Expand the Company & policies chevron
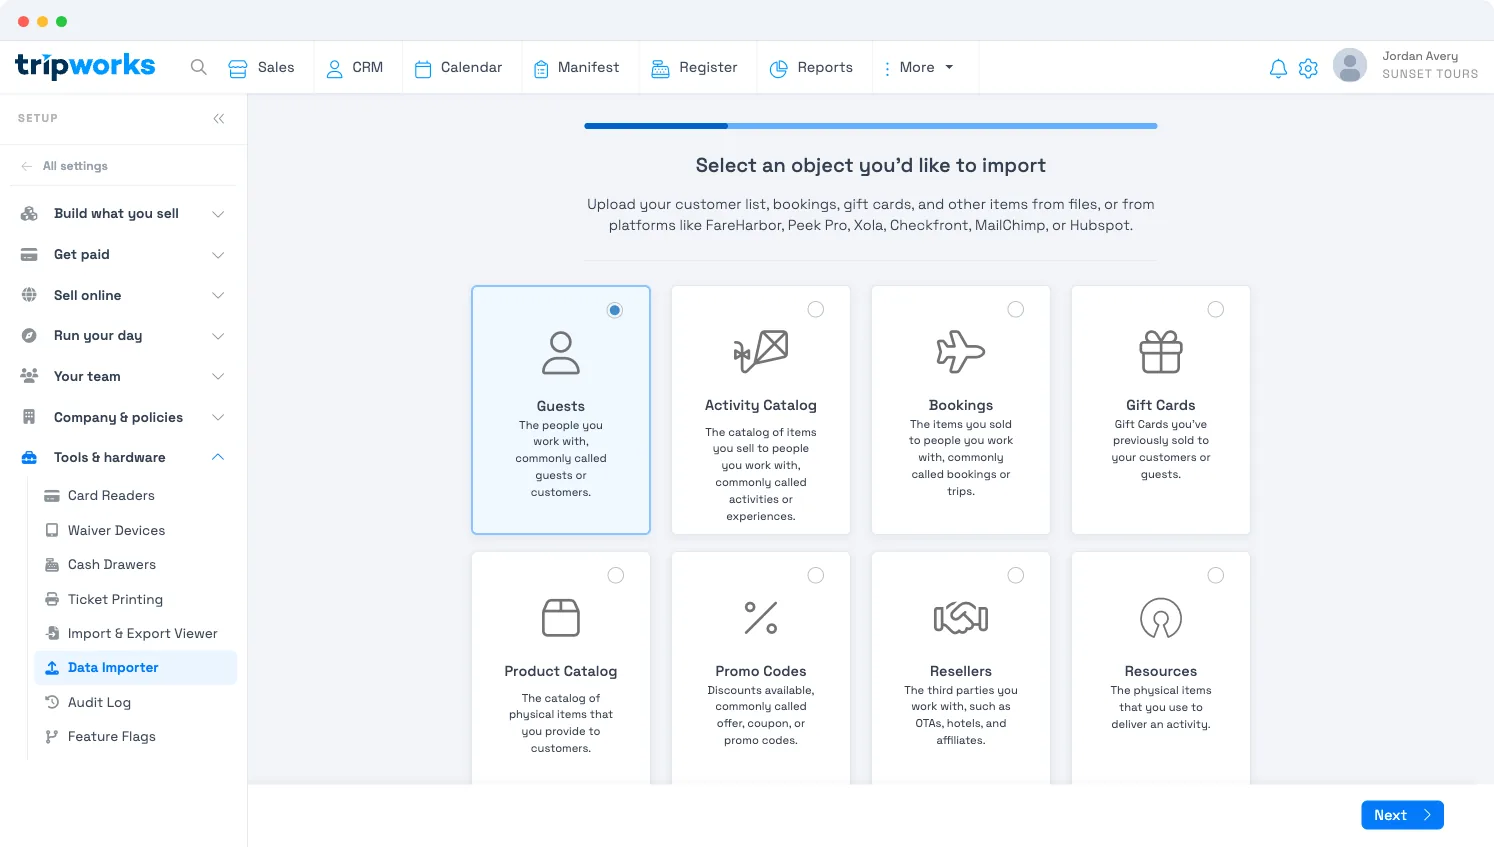The width and height of the screenshot is (1494, 847). [218, 417]
